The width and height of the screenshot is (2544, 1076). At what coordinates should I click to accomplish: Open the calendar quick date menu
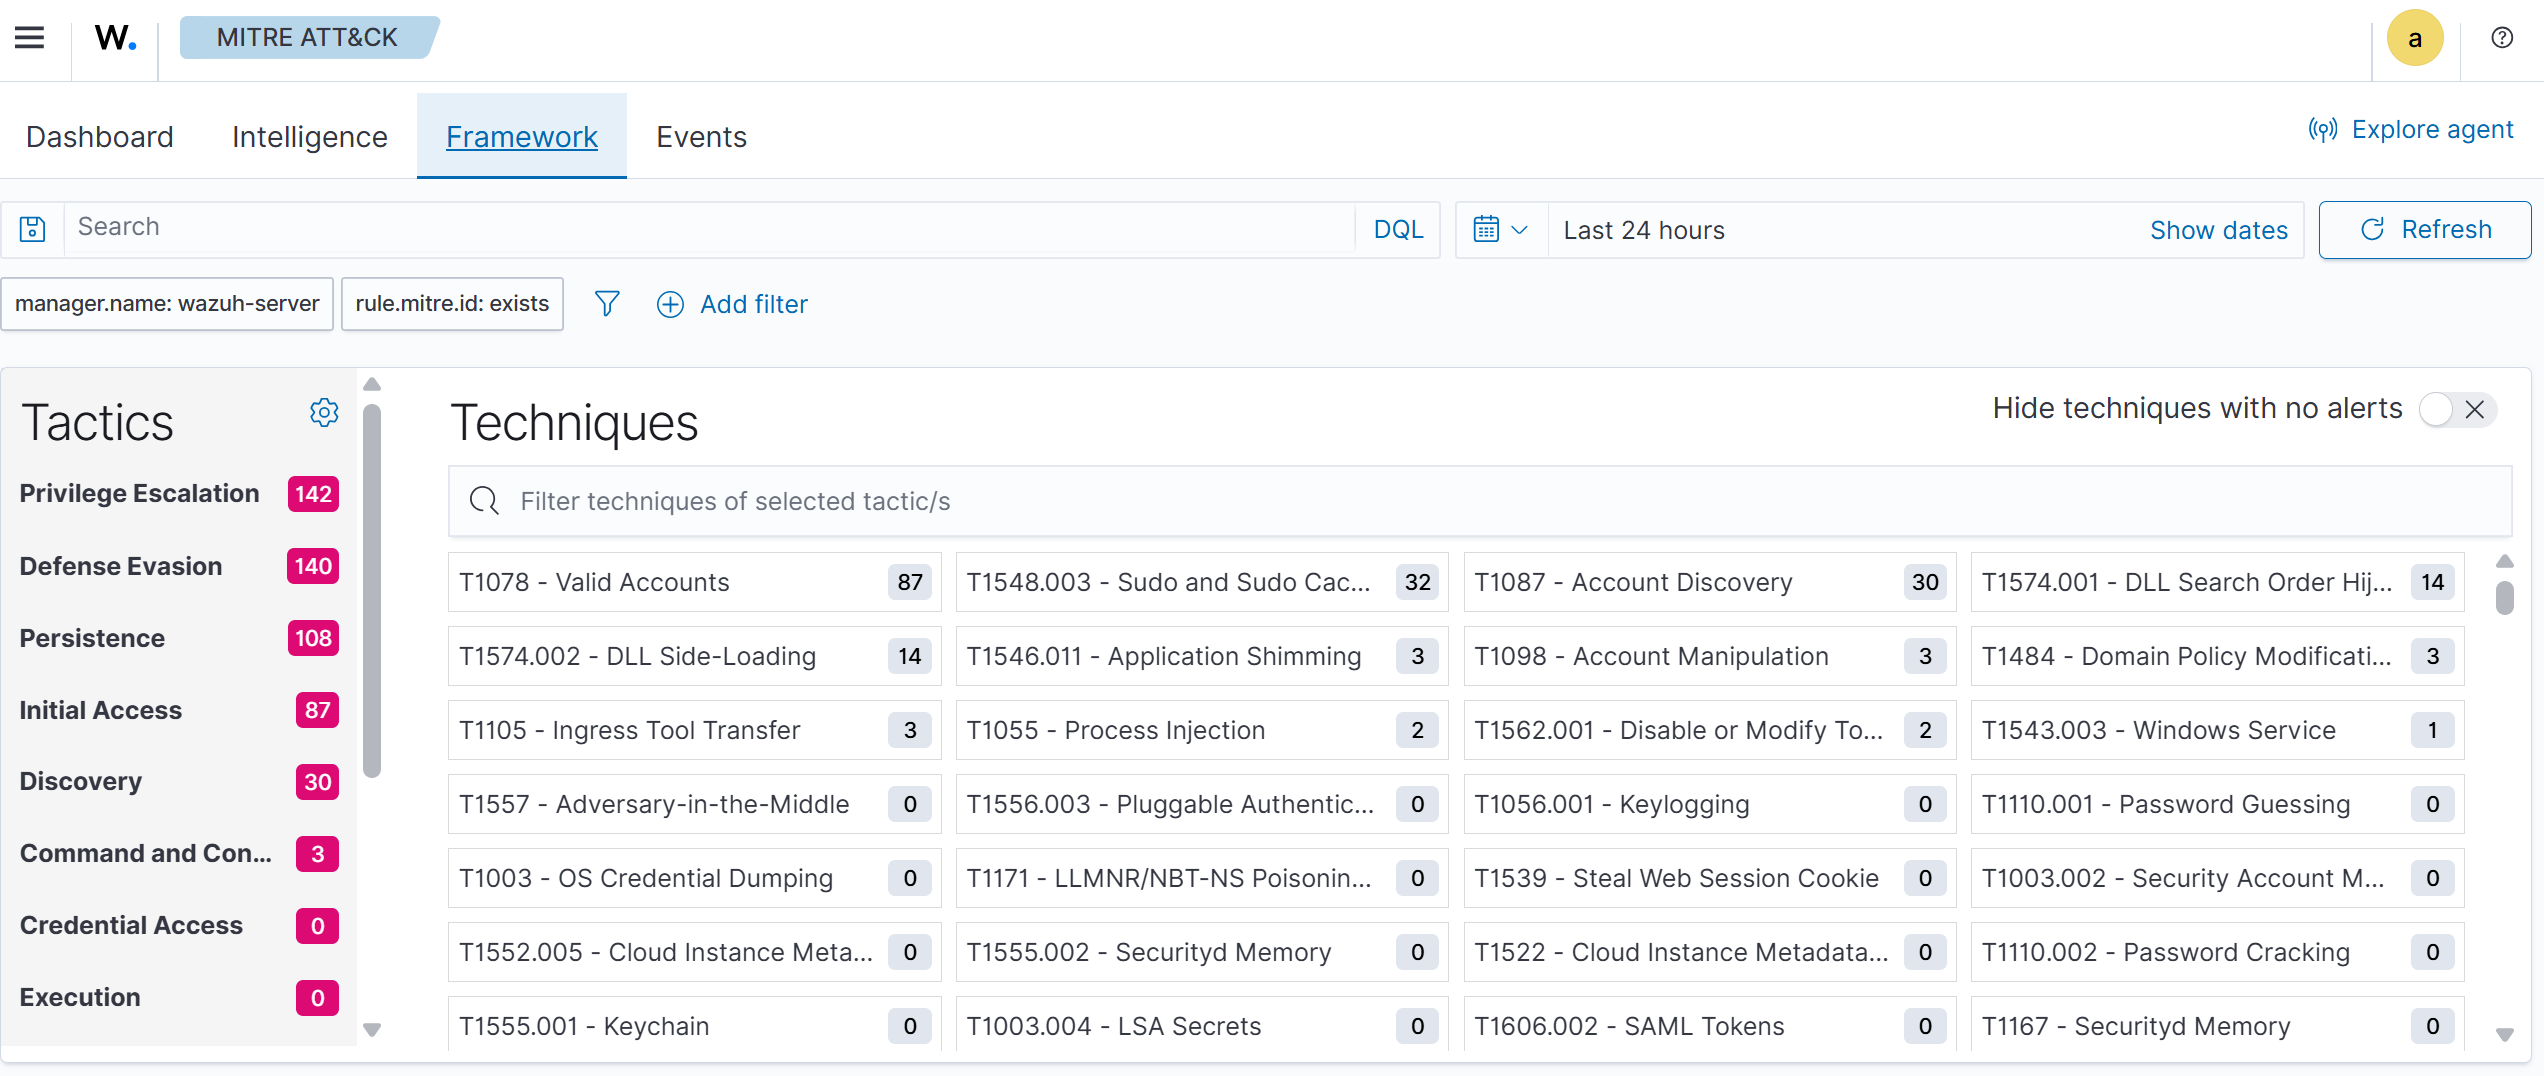(1501, 230)
